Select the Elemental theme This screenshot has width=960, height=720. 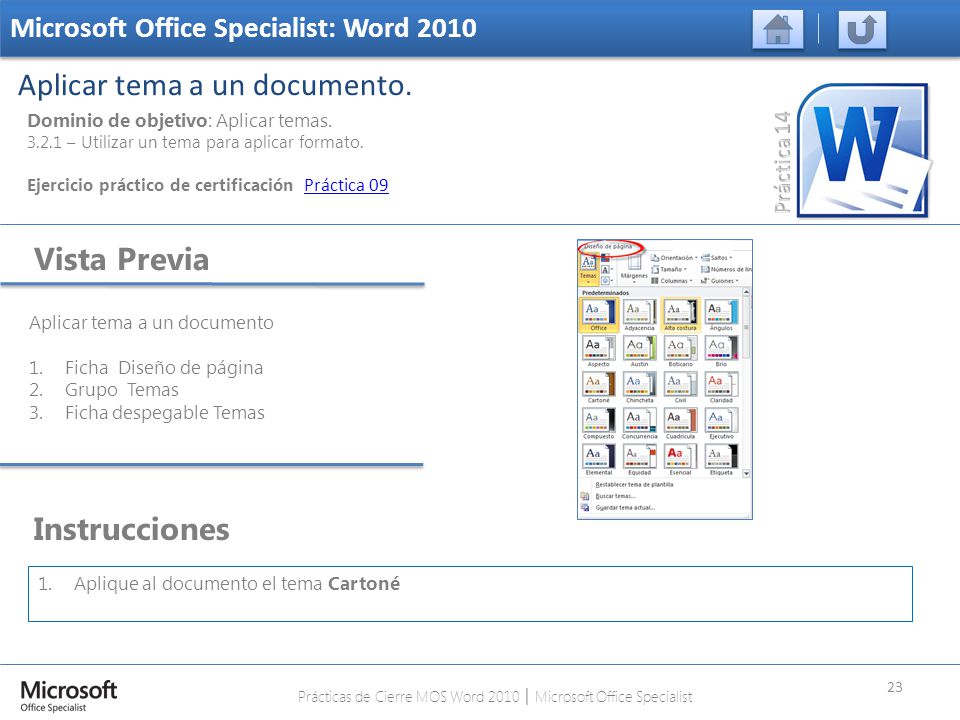(599, 459)
